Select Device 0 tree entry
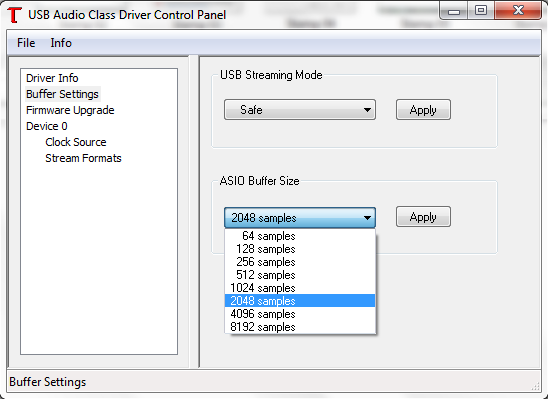The width and height of the screenshot is (548, 399). click(47, 126)
